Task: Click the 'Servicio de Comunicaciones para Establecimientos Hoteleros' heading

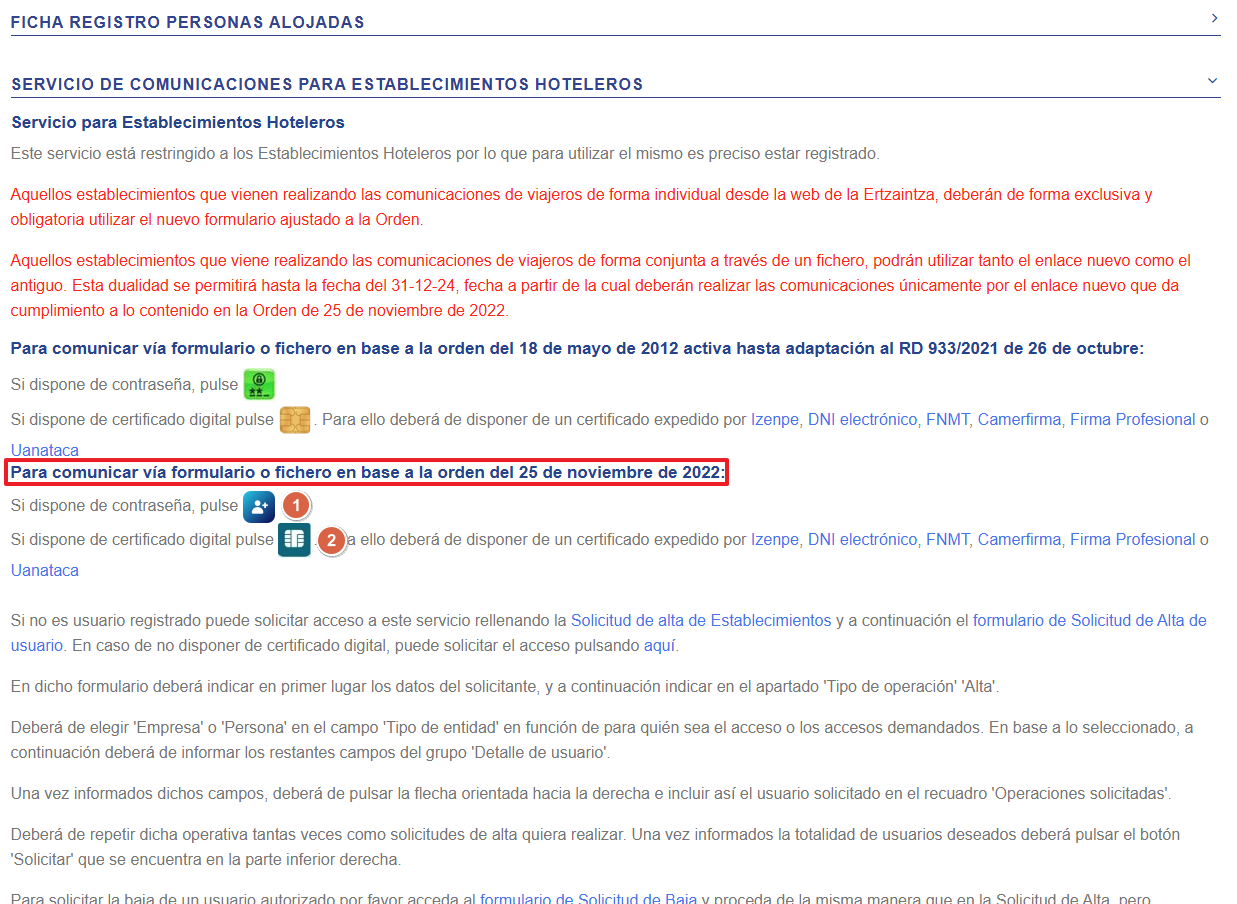Action: [327, 84]
